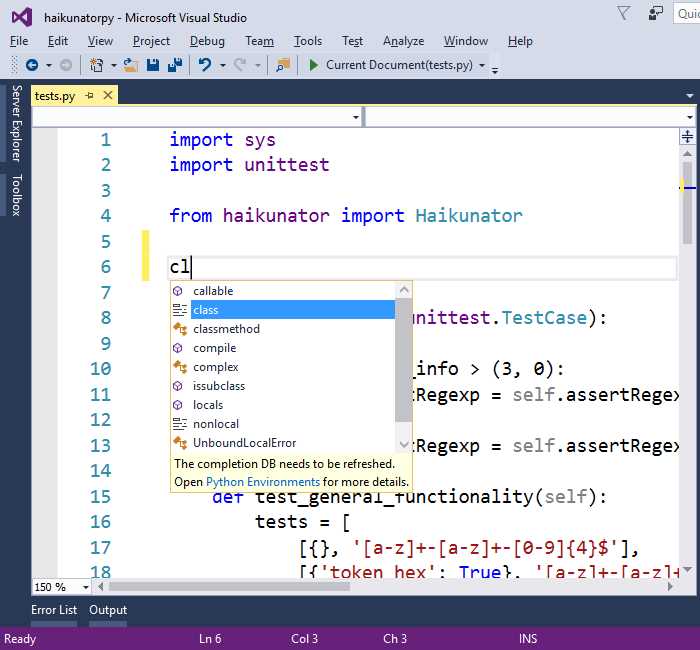The height and width of the screenshot is (650, 700).
Task: Open the document tab list dropdown arrow
Action: pyautogui.click(x=690, y=96)
